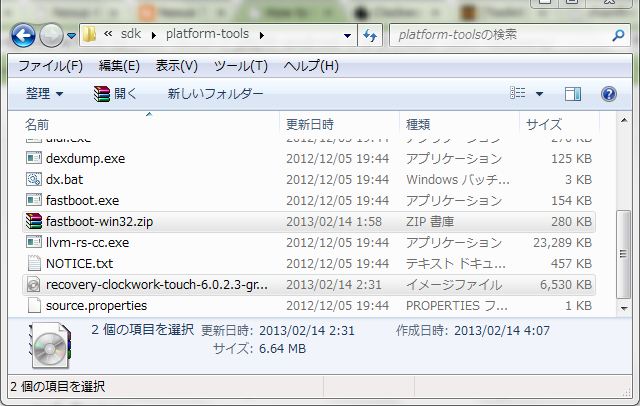640x406 pixels.
Task: Expand the hidden path chevron «
Action: 108,34
